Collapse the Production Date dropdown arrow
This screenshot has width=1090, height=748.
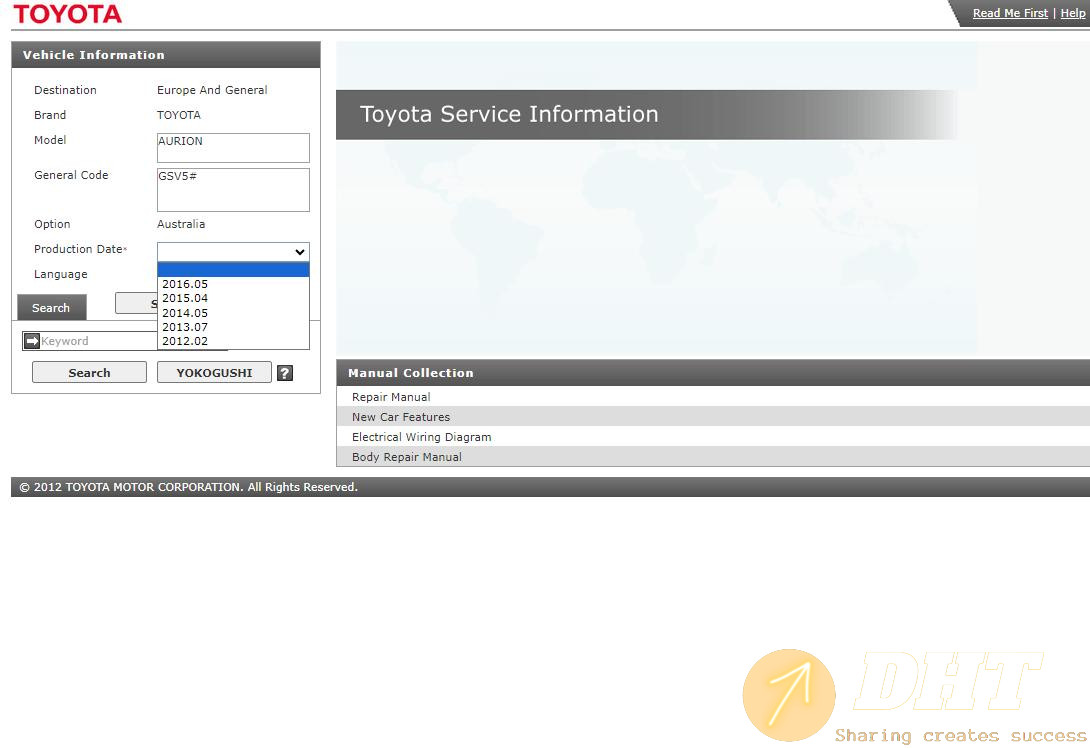300,252
